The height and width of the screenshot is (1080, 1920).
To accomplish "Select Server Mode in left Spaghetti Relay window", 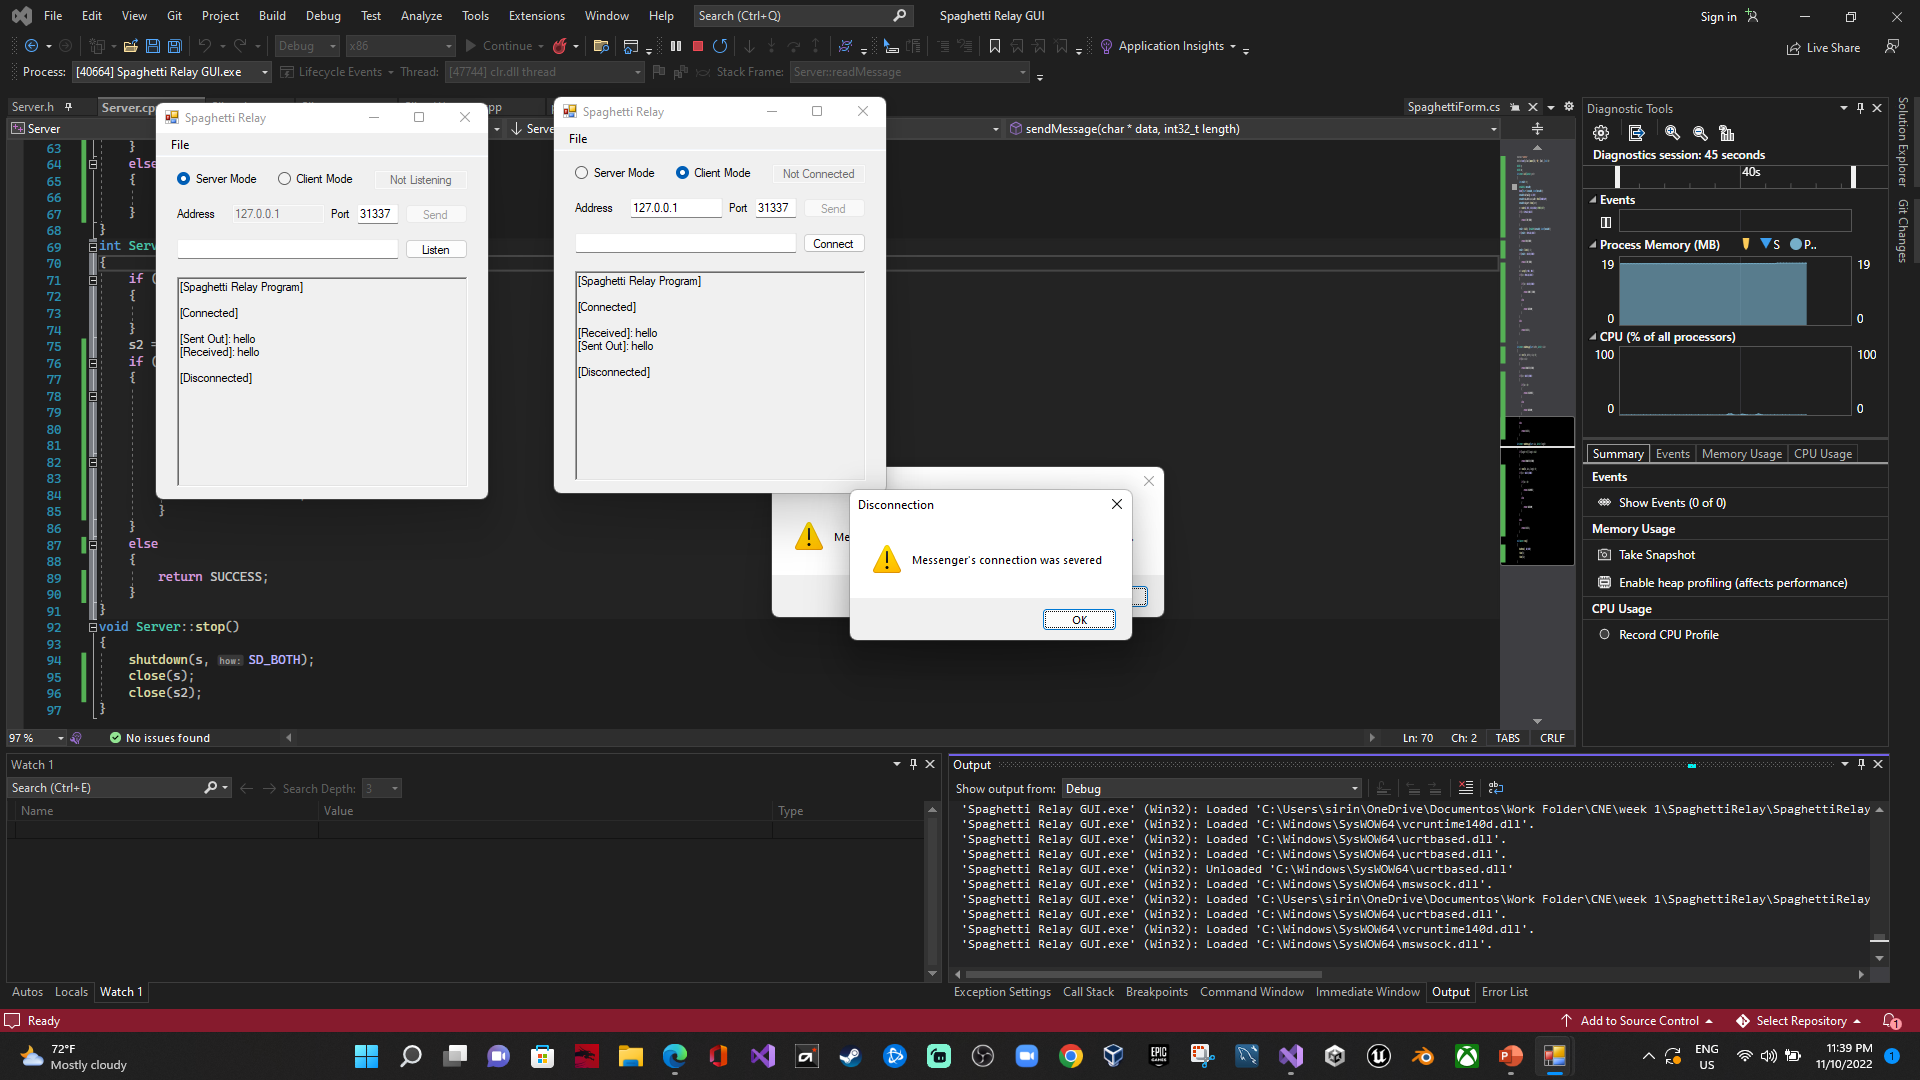I will (183, 179).
